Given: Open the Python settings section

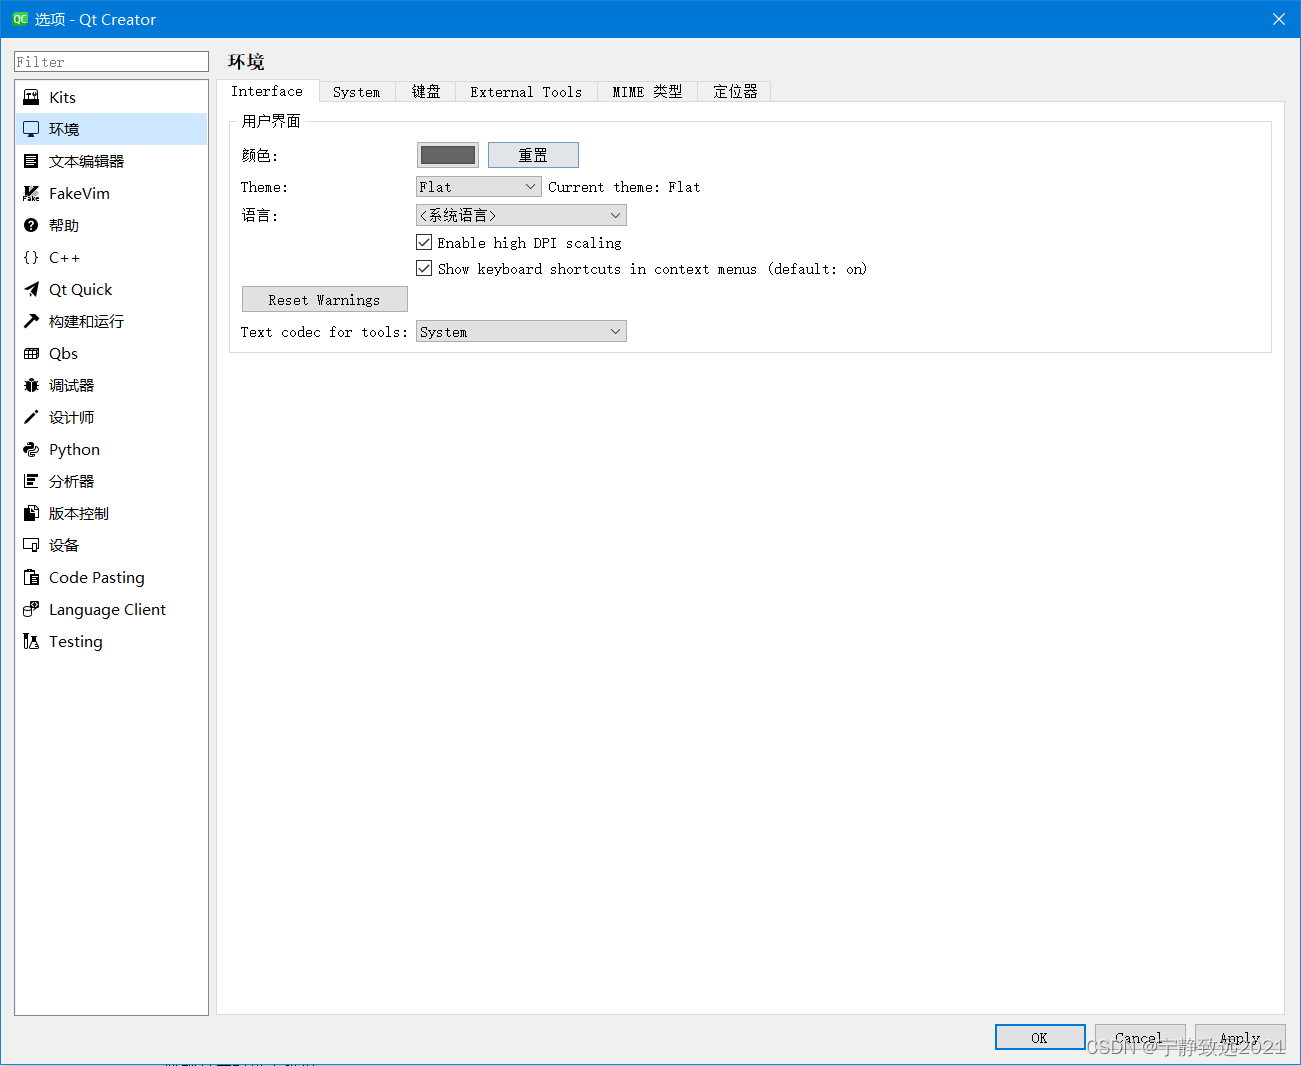Looking at the screenshot, I should pos(73,449).
